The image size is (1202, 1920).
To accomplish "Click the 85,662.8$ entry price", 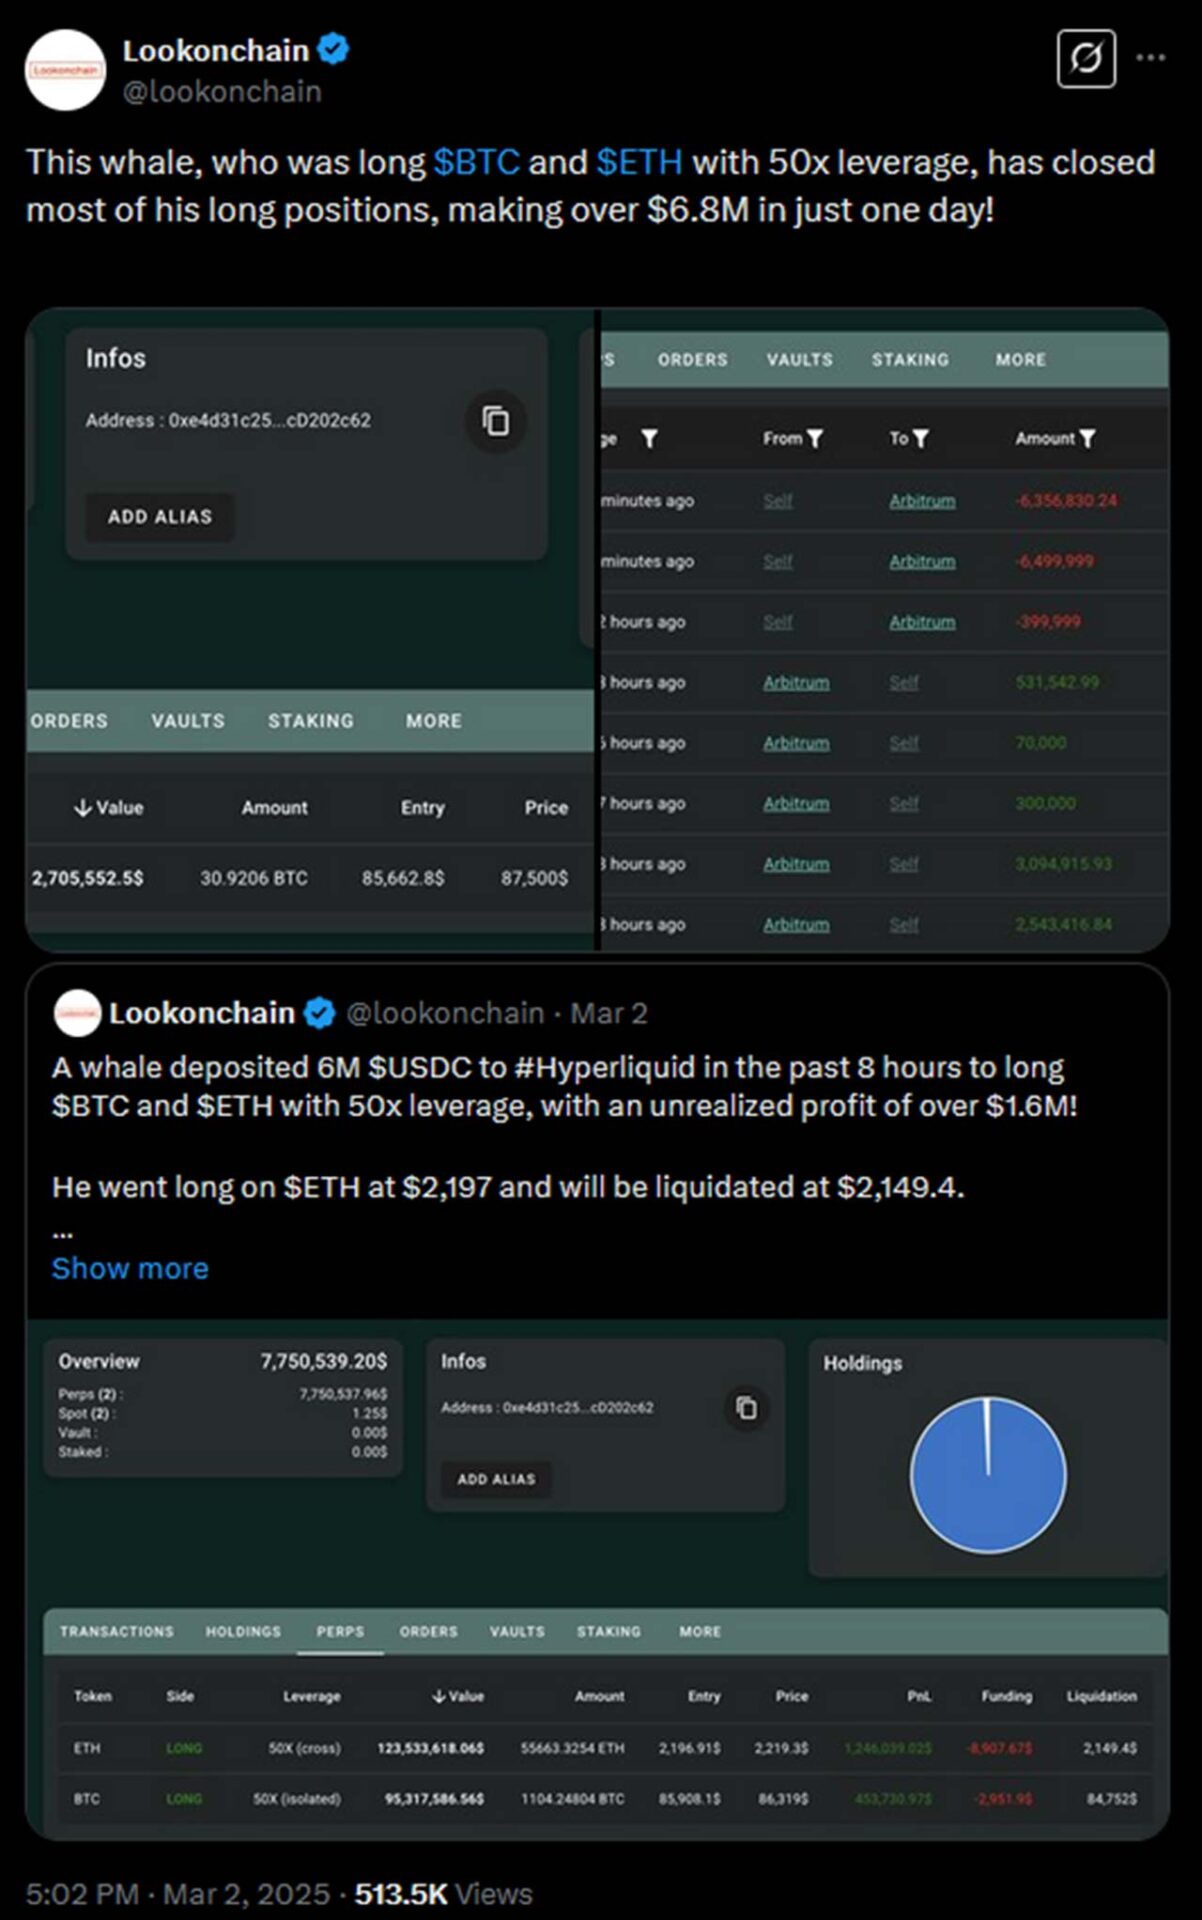I will click(403, 878).
